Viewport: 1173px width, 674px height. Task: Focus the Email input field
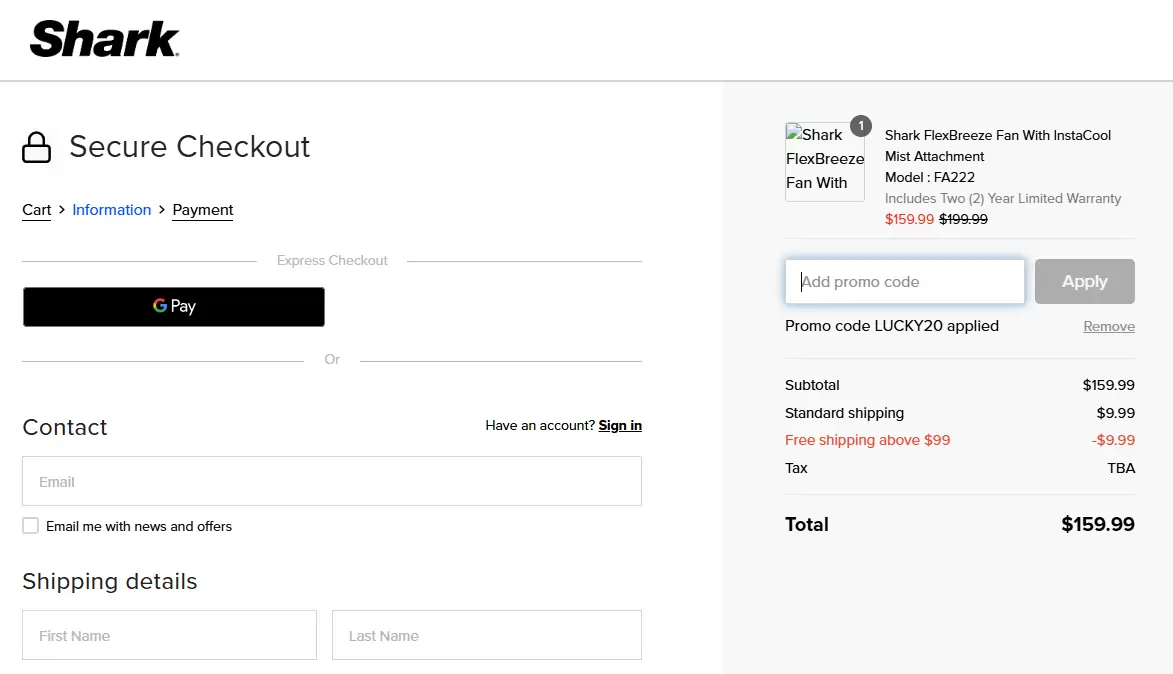click(332, 481)
